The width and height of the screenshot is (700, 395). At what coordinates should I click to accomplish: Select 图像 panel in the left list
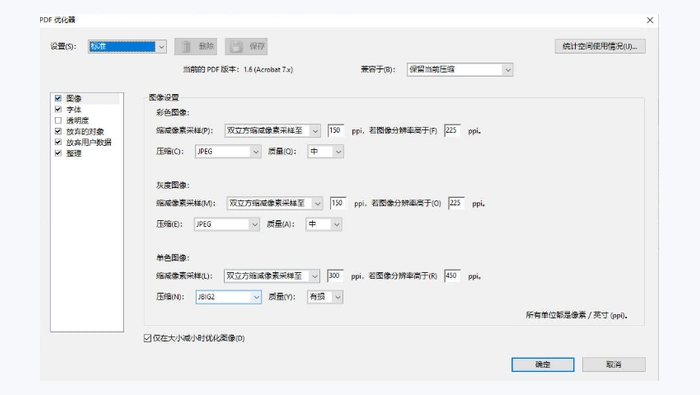[74, 98]
